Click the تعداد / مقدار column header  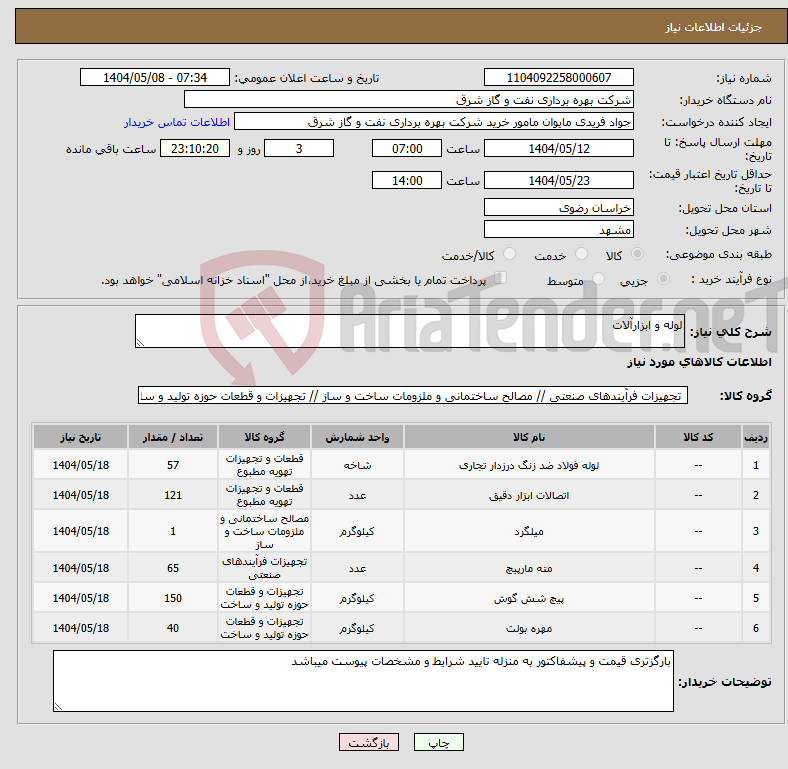pyautogui.click(x=173, y=437)
